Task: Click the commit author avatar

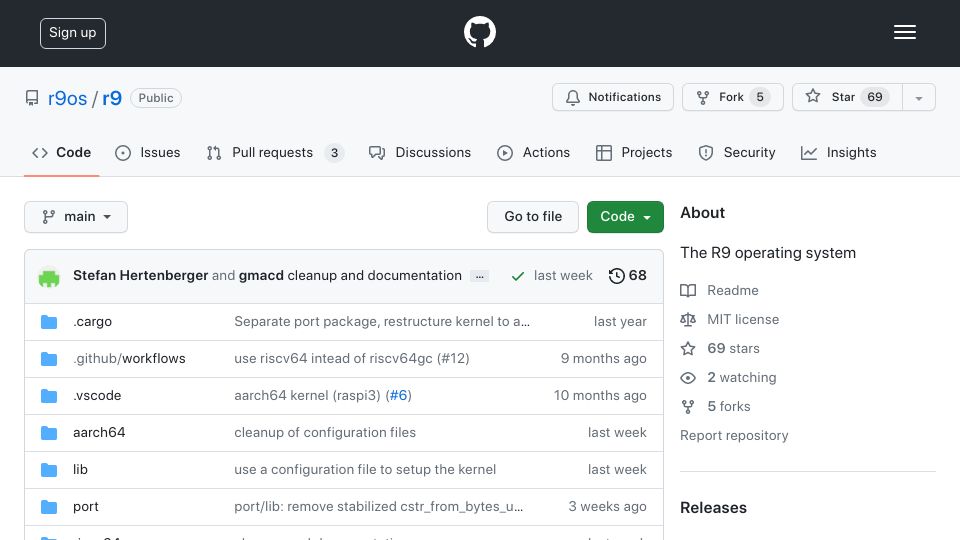Action: click(x=49, y=277)
